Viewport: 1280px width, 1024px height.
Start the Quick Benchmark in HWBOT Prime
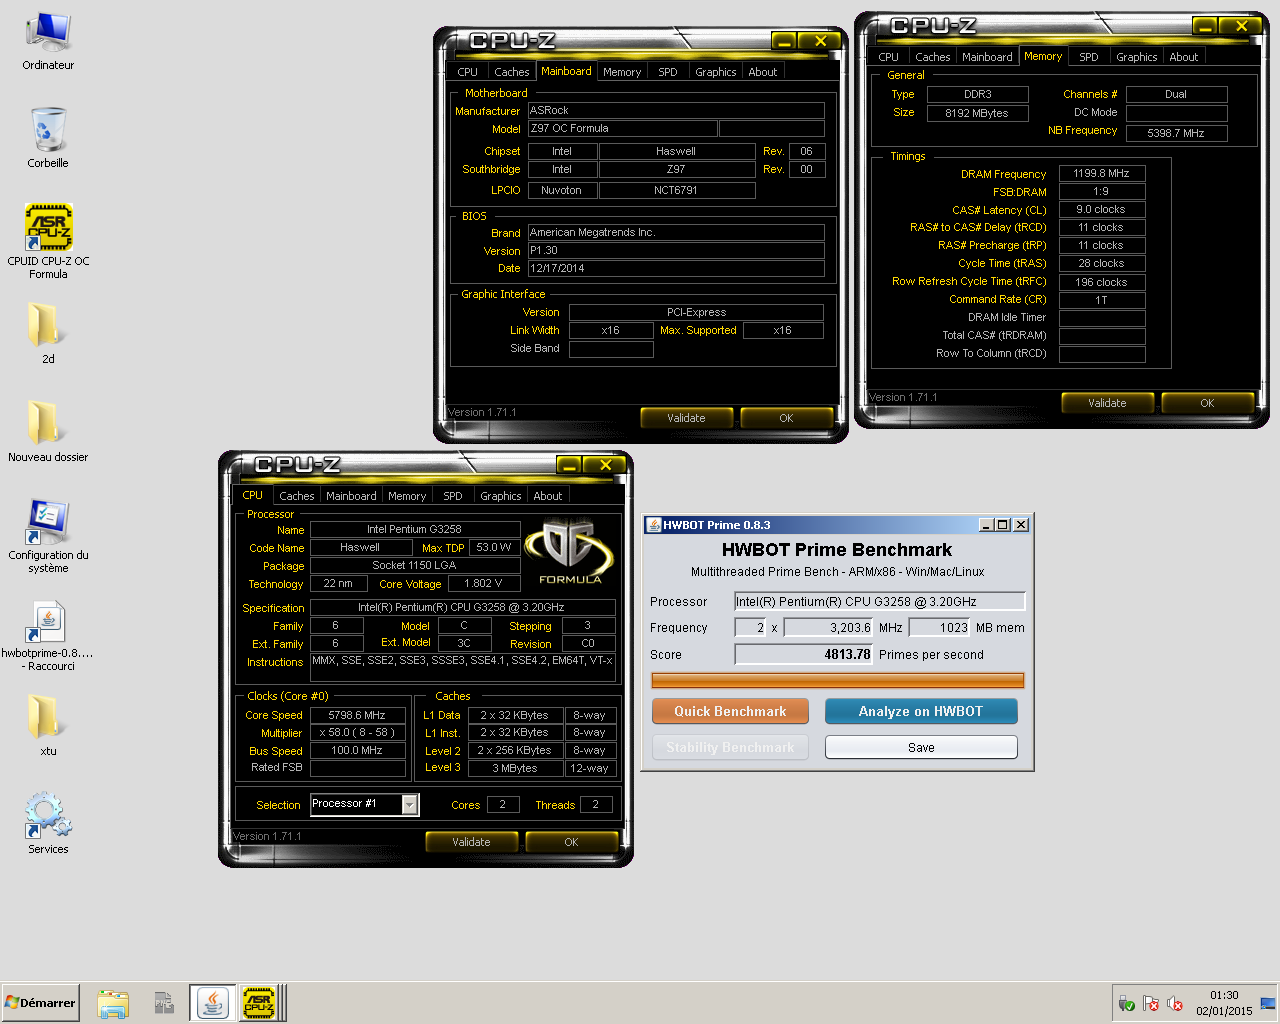[730, 711]
